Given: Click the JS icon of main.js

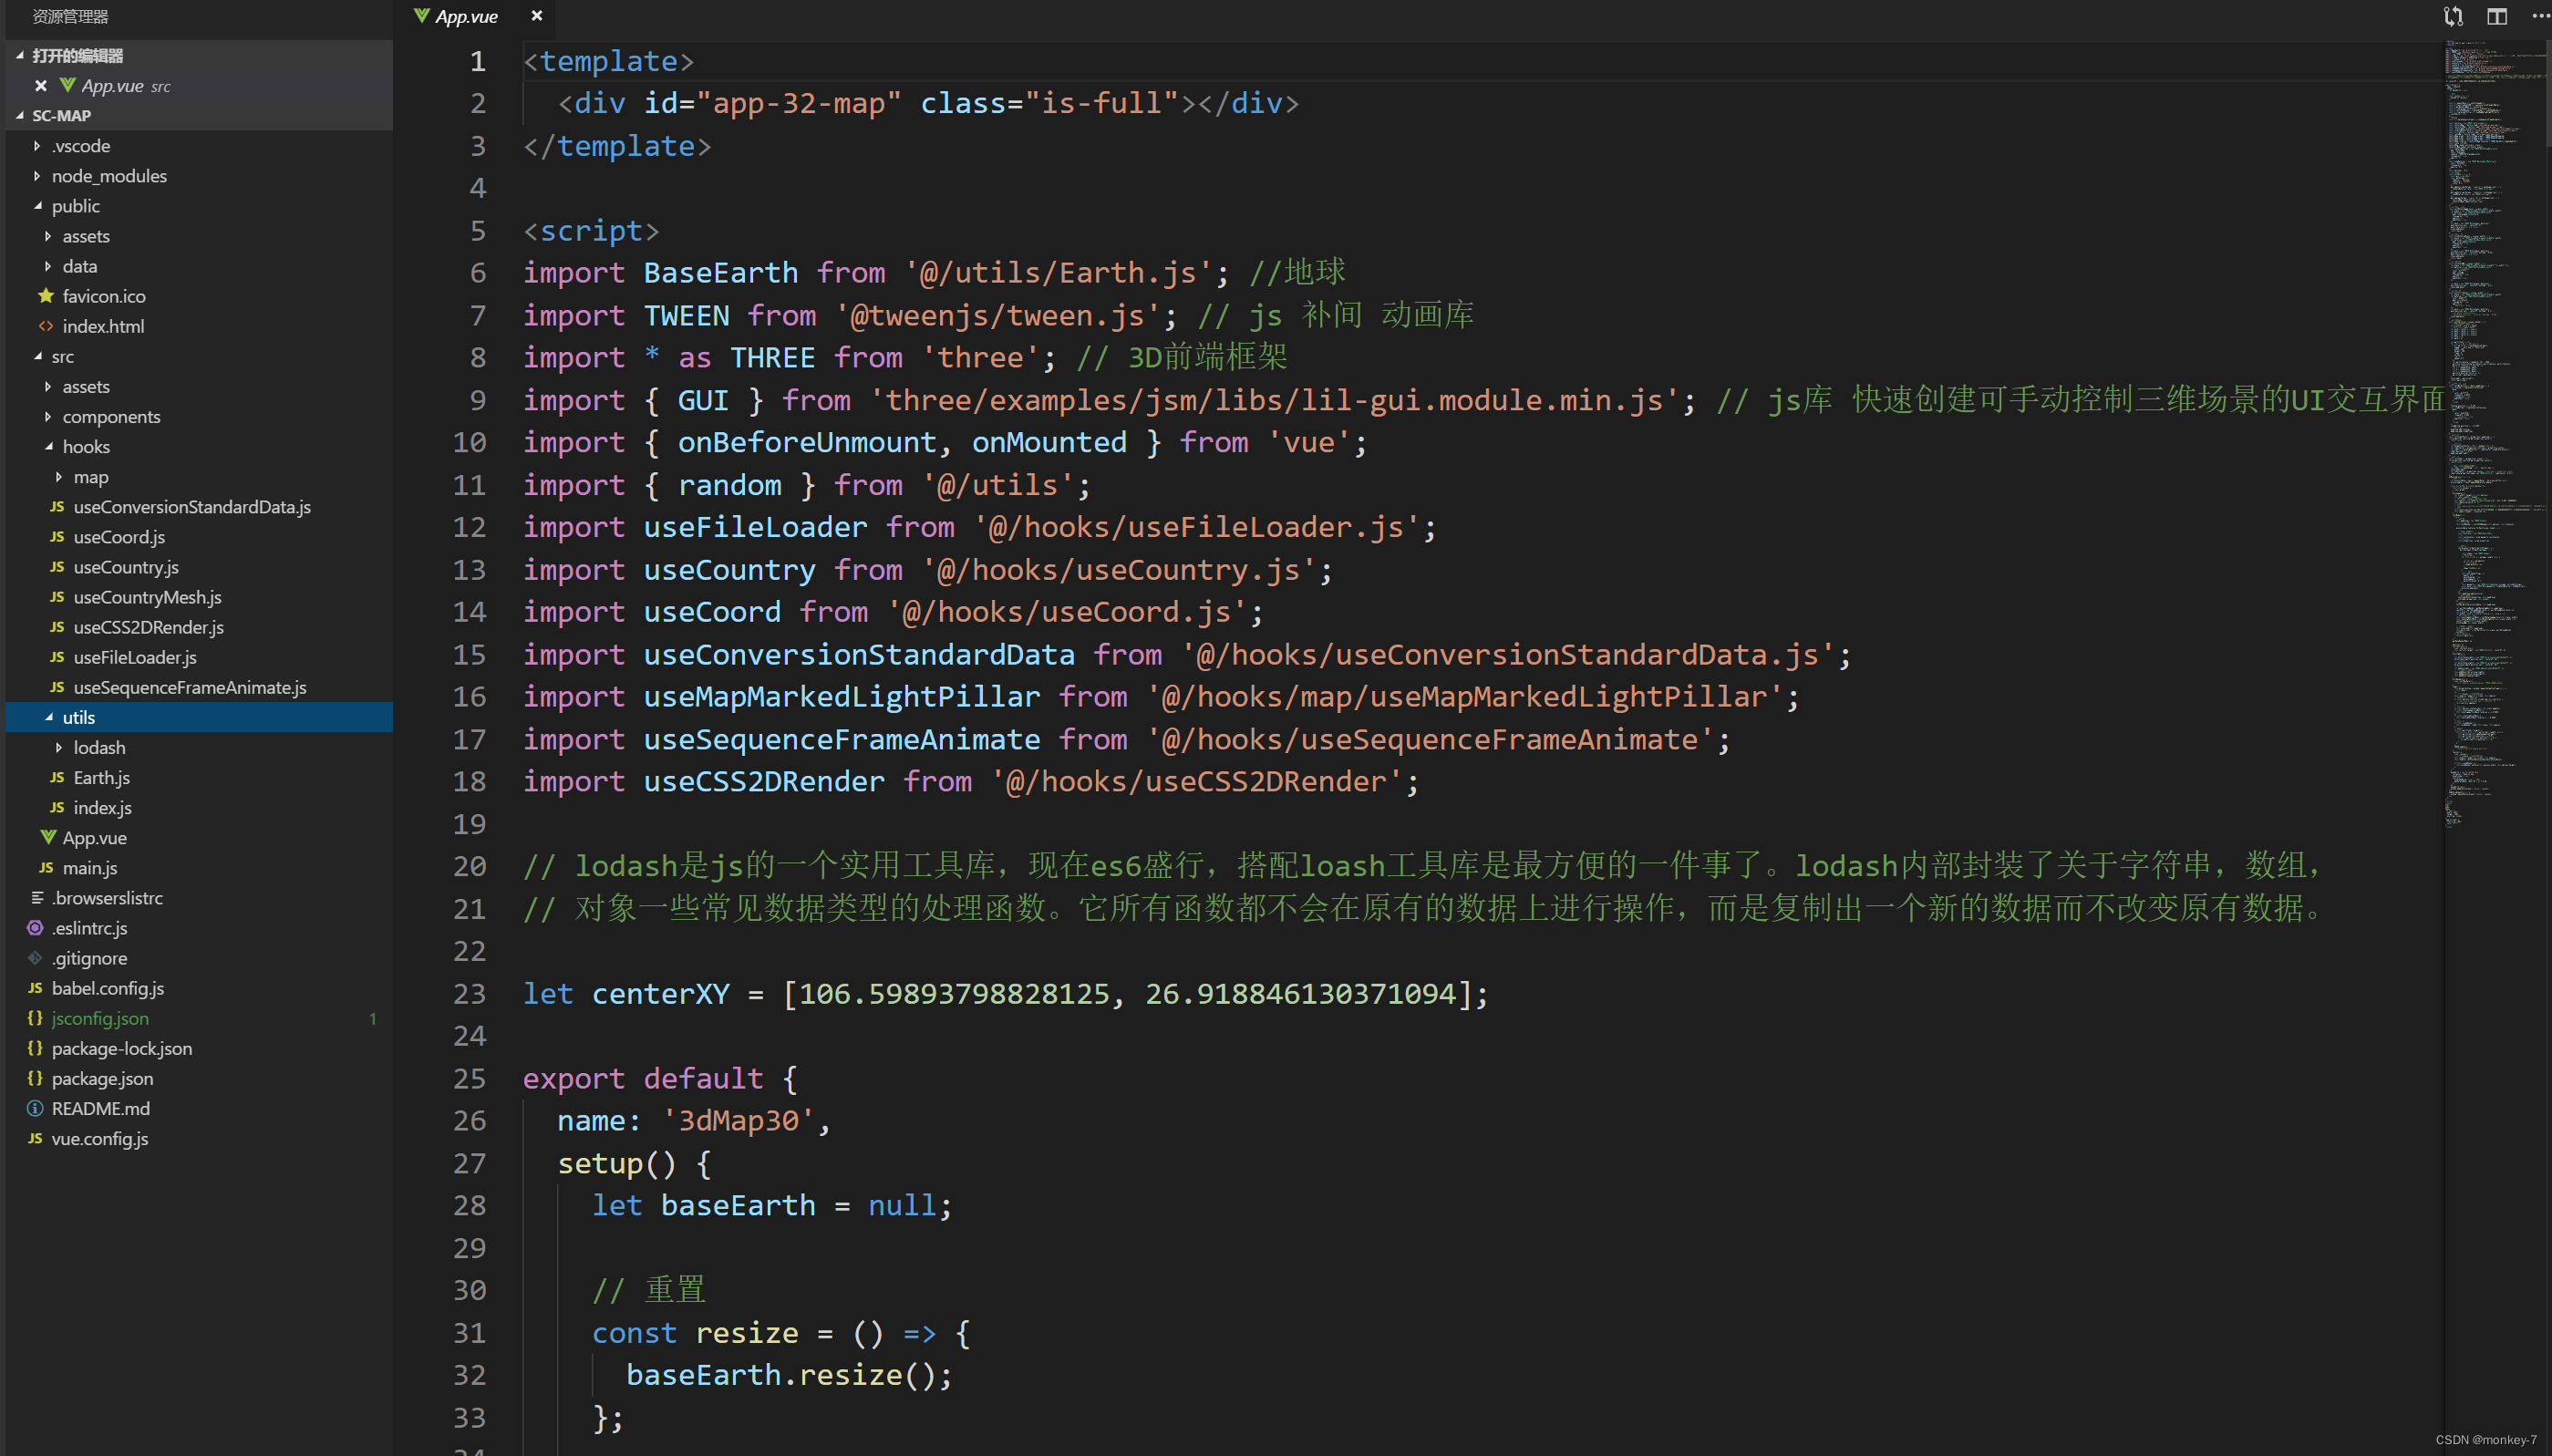Looking at the screenshot, I should tap(46, 868).
